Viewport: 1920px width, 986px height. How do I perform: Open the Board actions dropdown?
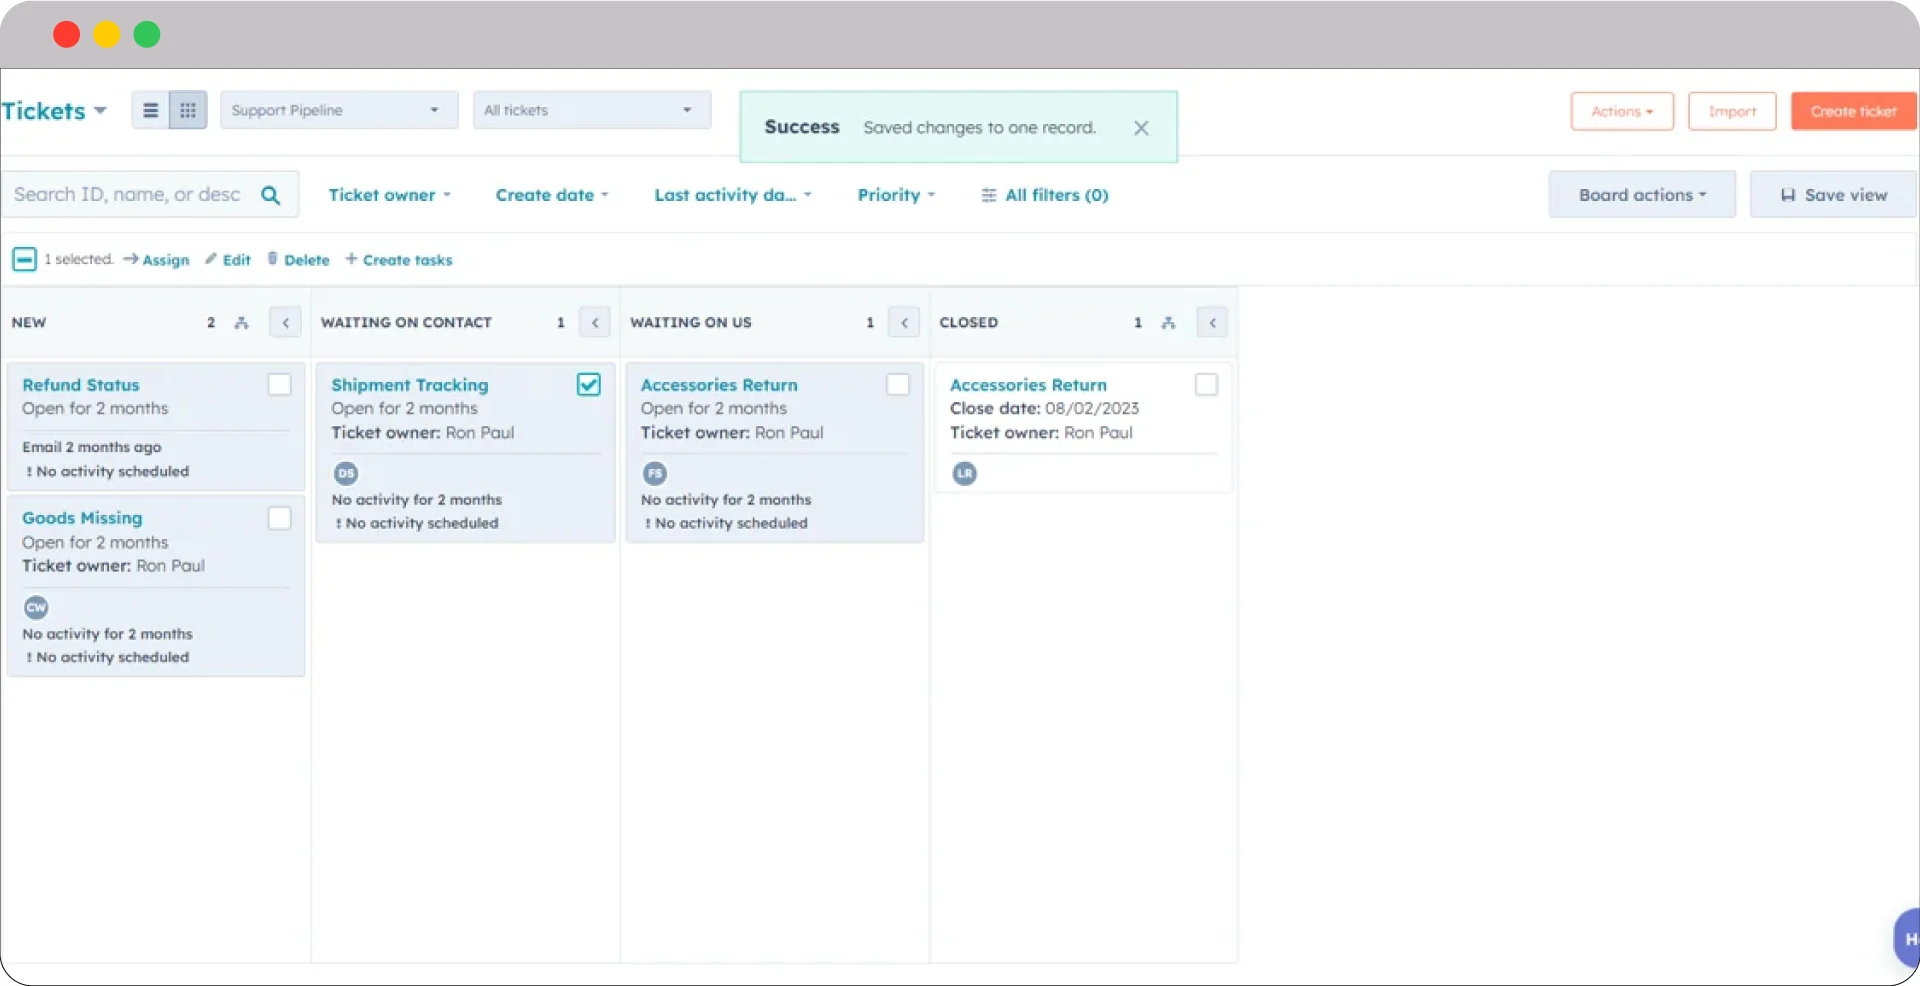[1641, 194]
